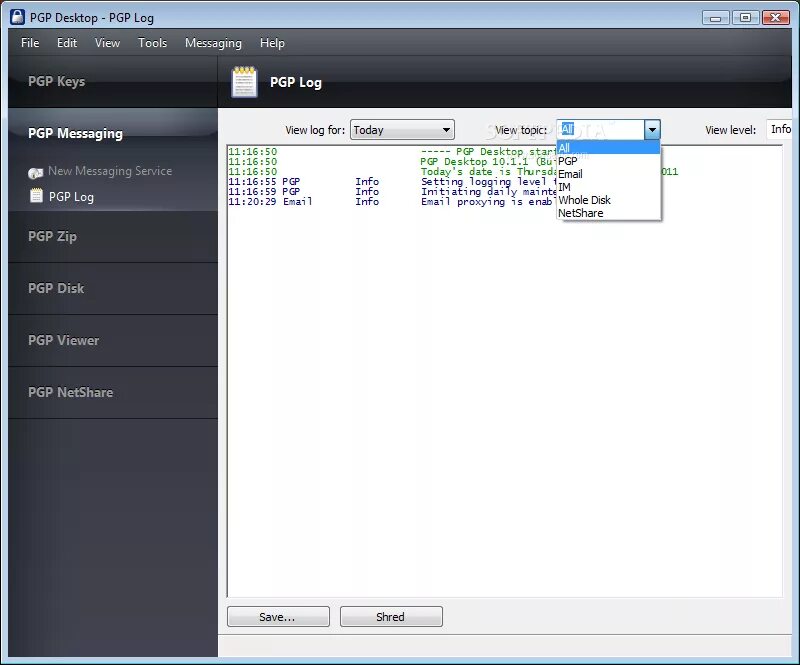Click the PGP Log notepad icon in header
800x665 pixels.
pyautogui.click(x=244, y=82)
